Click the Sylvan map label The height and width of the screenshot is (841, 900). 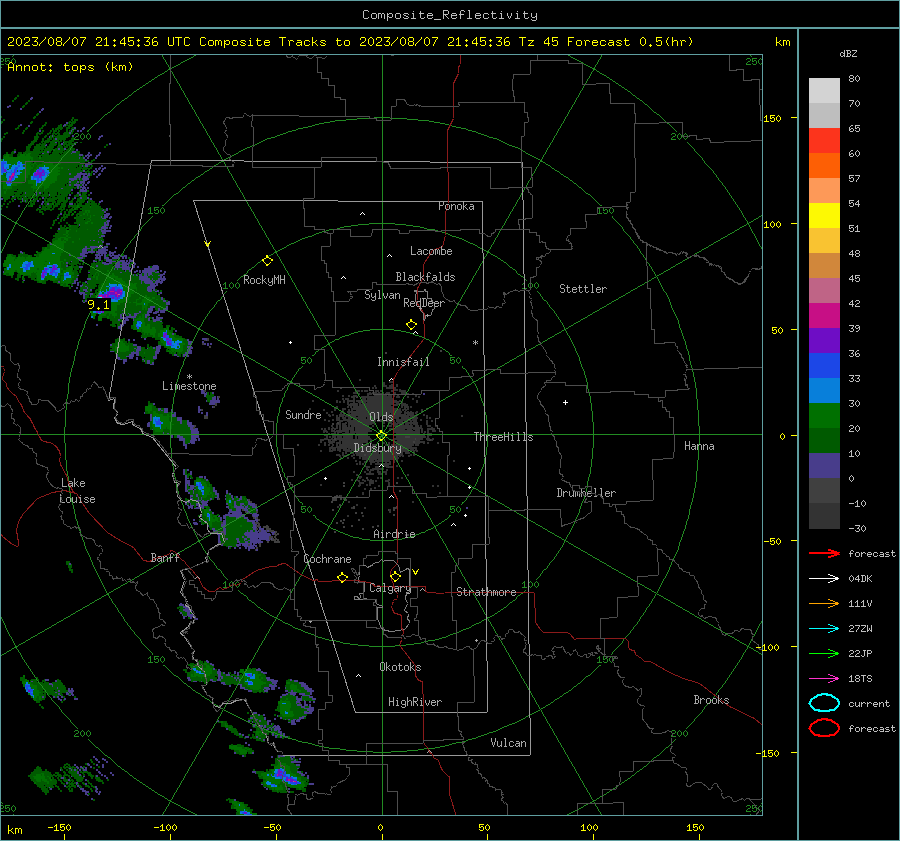coord(382,295)
